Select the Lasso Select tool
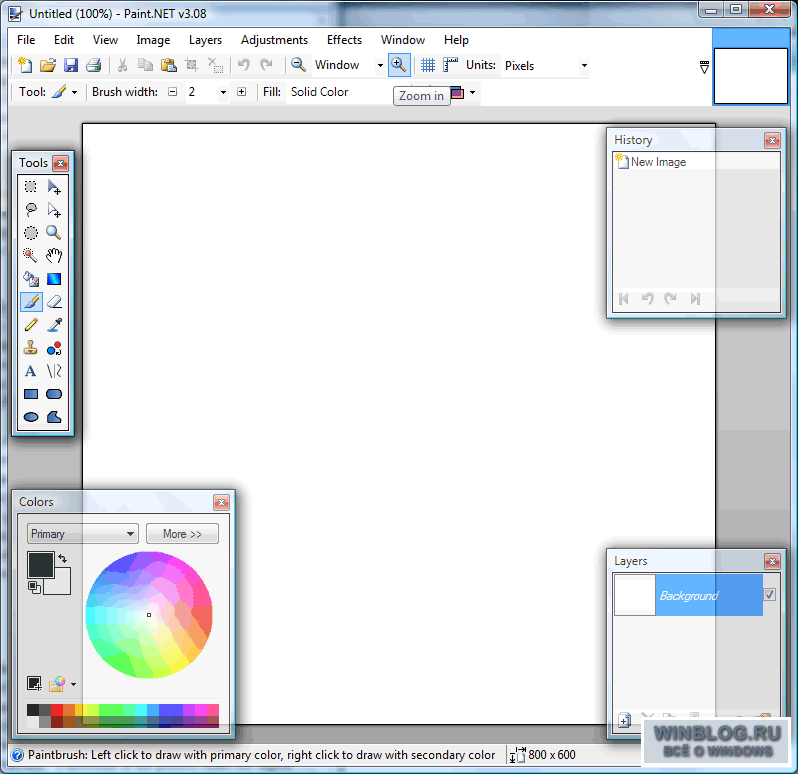This screenshot has width=798, height=774. [x=31, y=210]
